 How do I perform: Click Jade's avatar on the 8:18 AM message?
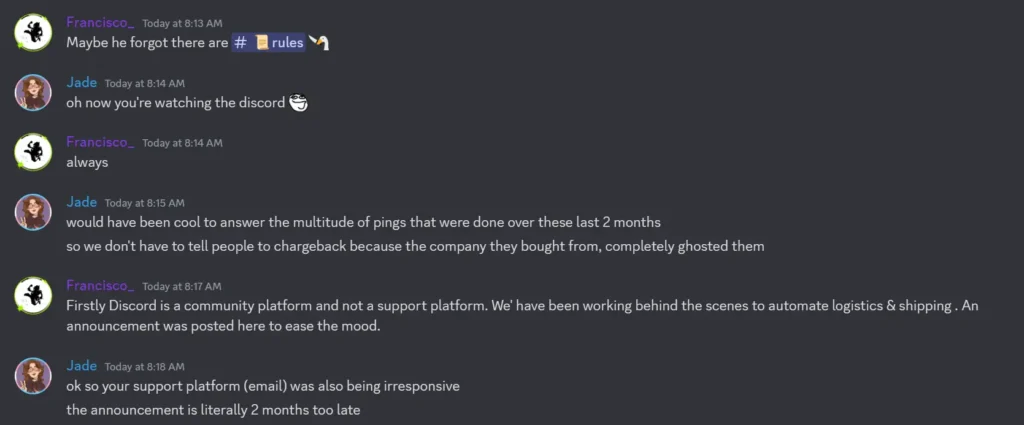point(33,375)
